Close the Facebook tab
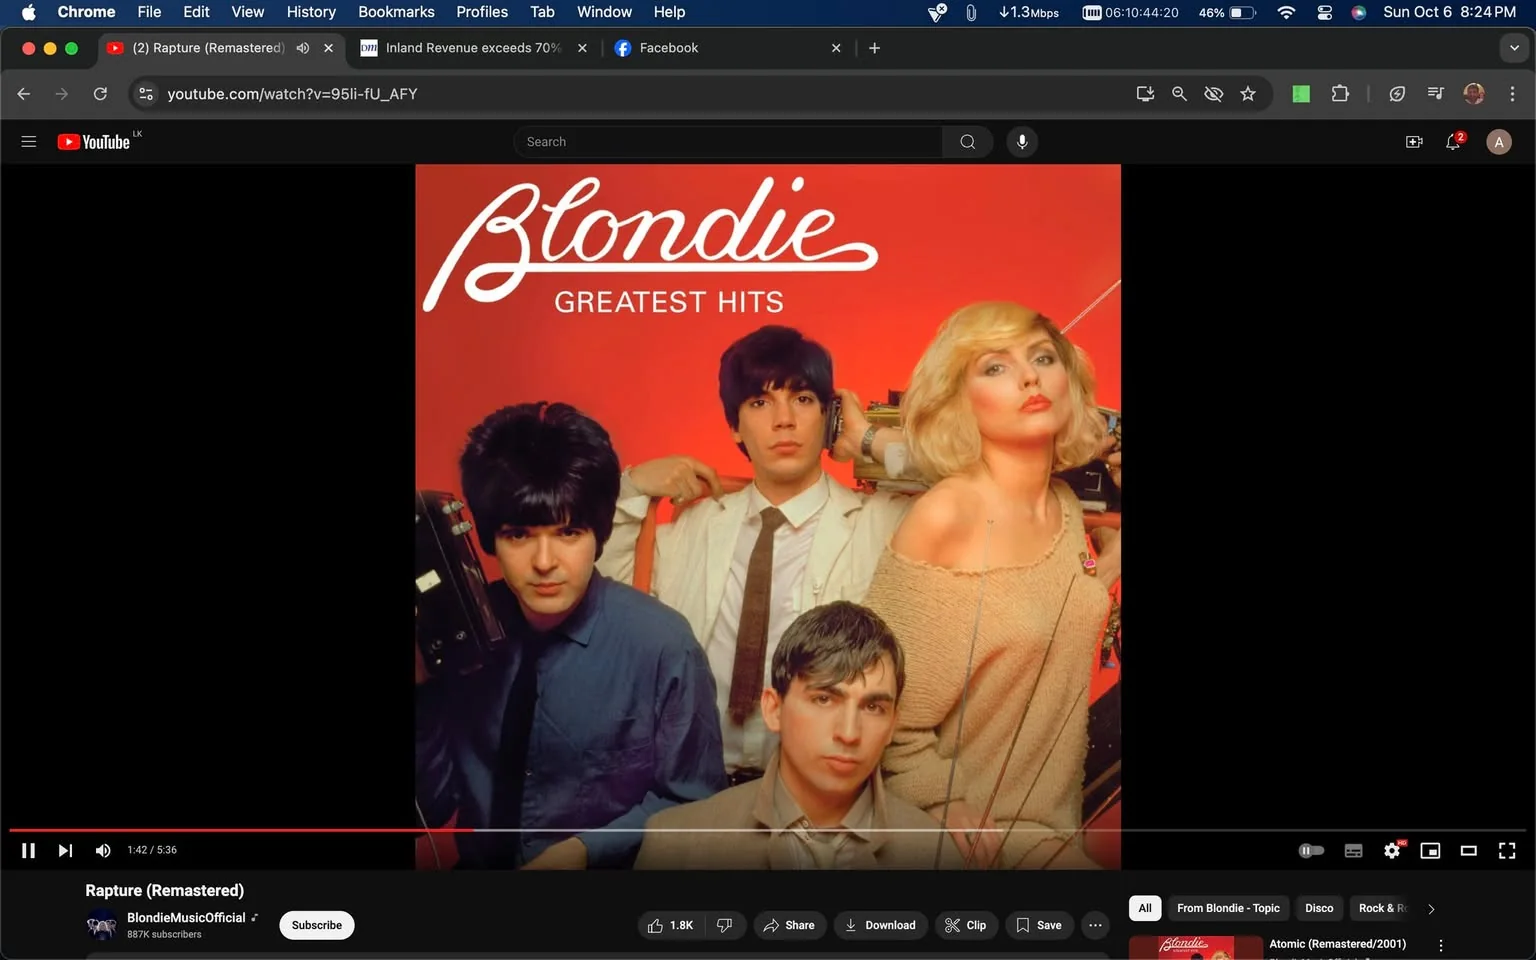1536x960 pixels. [836, 48]
